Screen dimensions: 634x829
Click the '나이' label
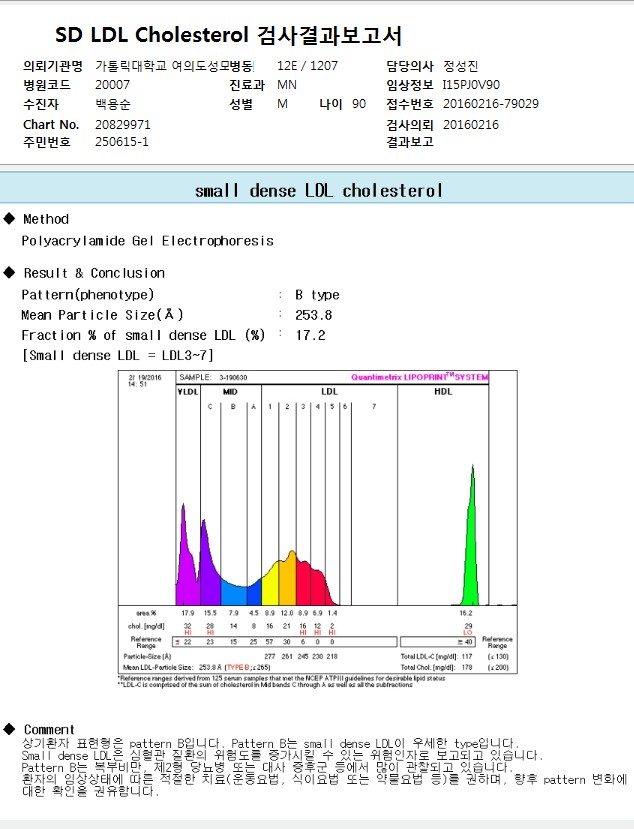(x=330, y=104)
